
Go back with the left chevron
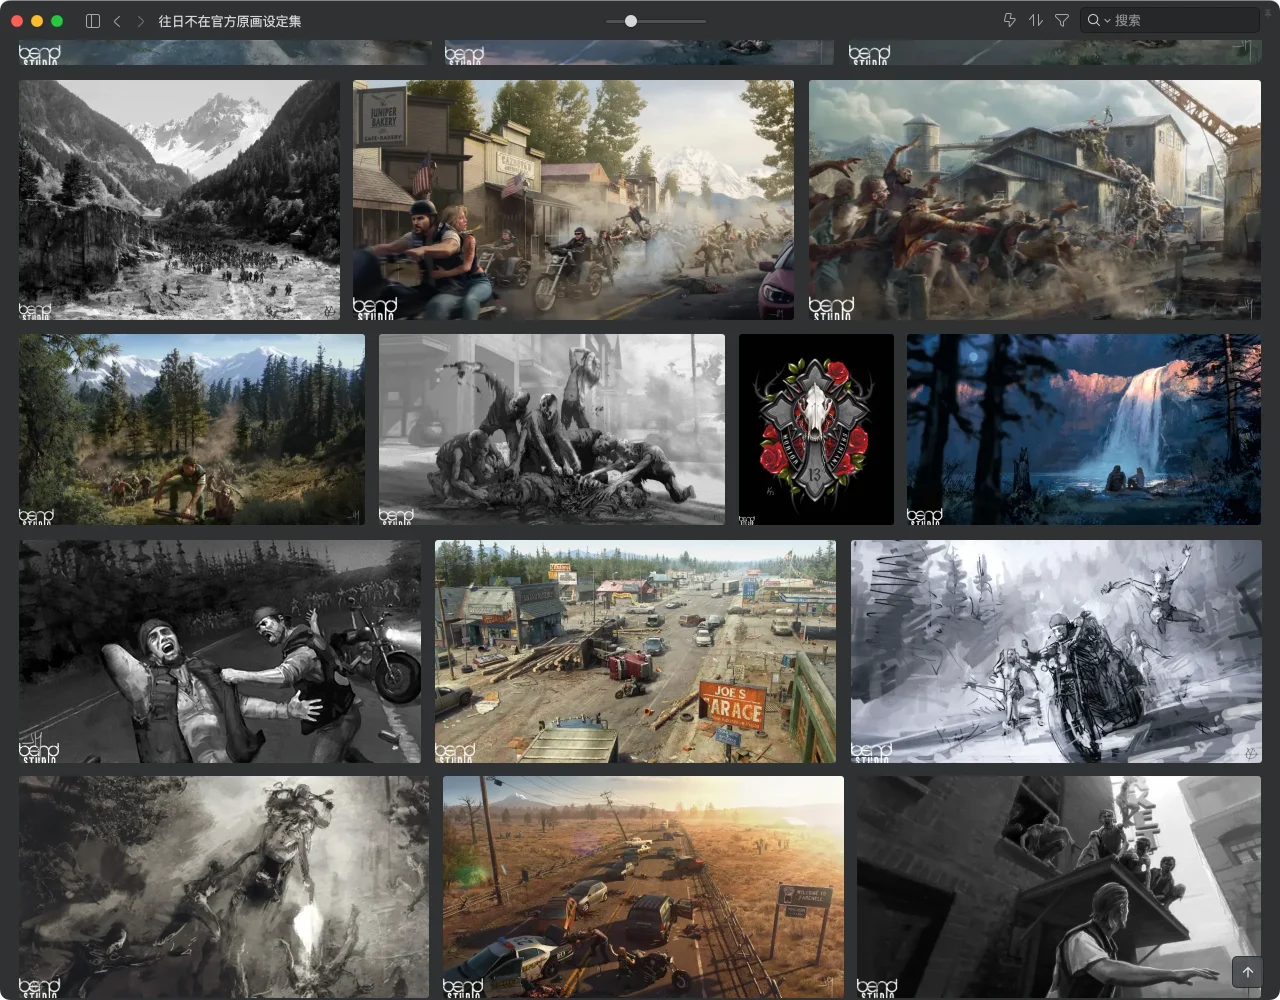[117, 21]
